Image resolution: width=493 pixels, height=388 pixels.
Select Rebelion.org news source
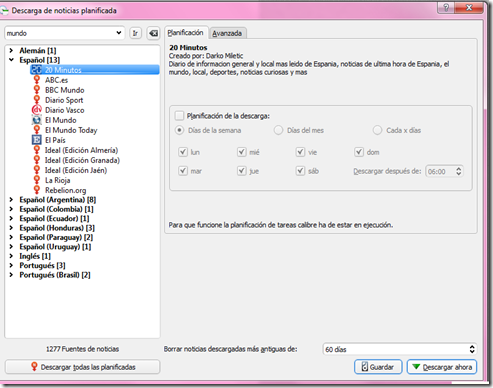pyautogui.click(x=66, y=190)
